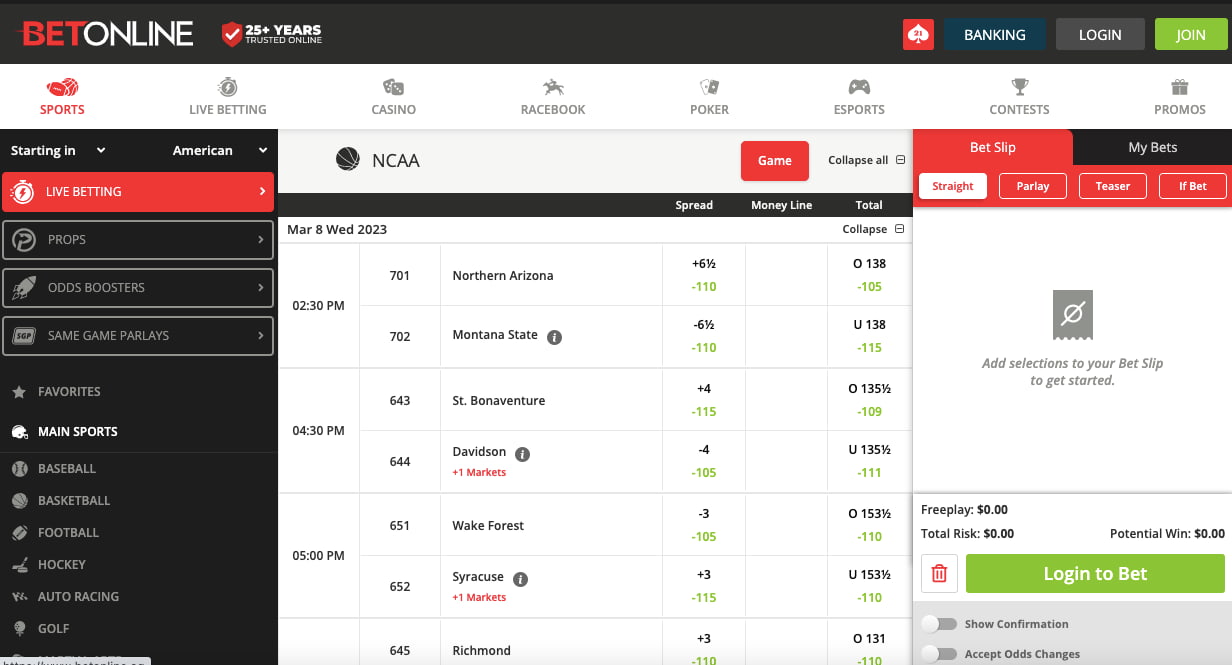Open the Poker cards icon
This screenshot has width=1232, height=665.
(709, 87)
